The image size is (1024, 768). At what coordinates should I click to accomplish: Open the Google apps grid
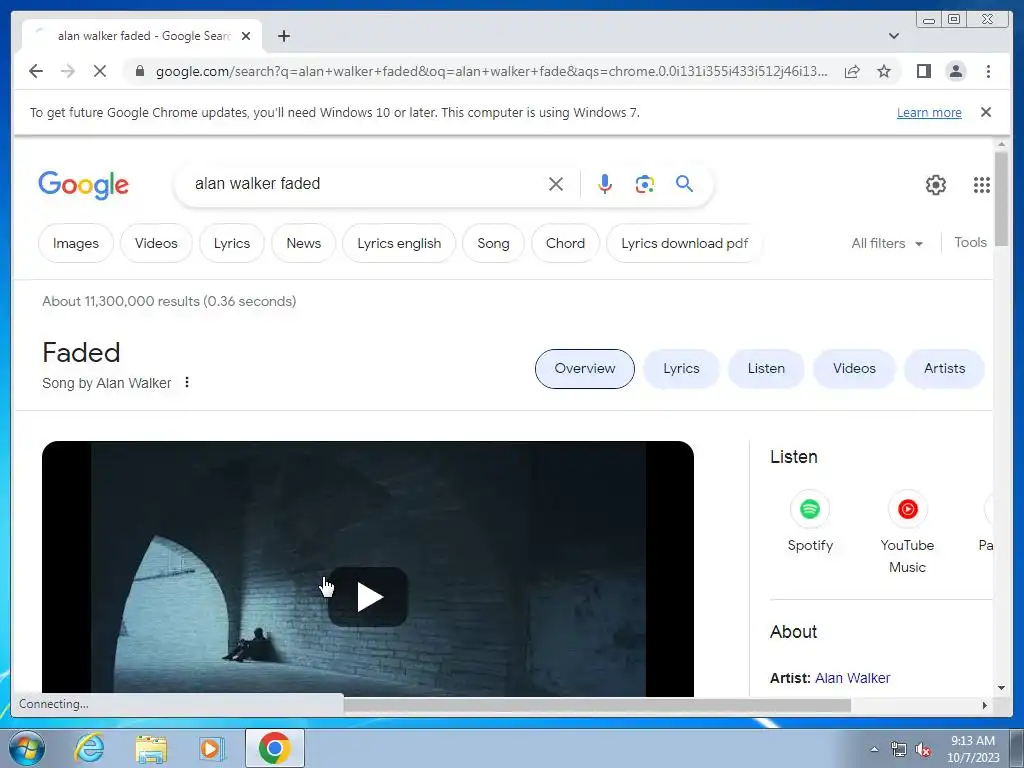click(982, 185)
